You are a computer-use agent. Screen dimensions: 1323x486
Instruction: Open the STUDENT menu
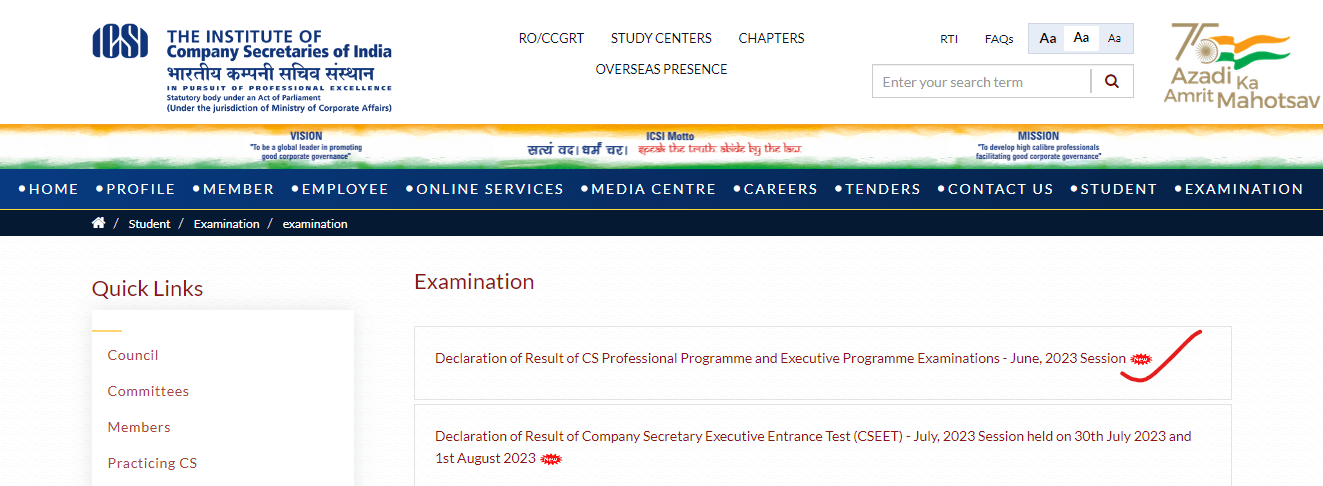[x=1114, y=189]
